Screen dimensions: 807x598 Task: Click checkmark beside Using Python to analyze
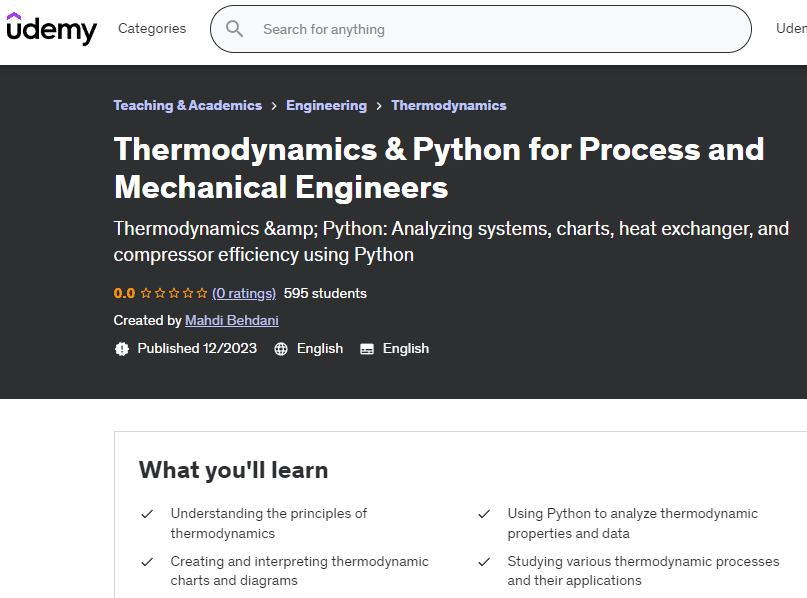click(x=484, y=514)
